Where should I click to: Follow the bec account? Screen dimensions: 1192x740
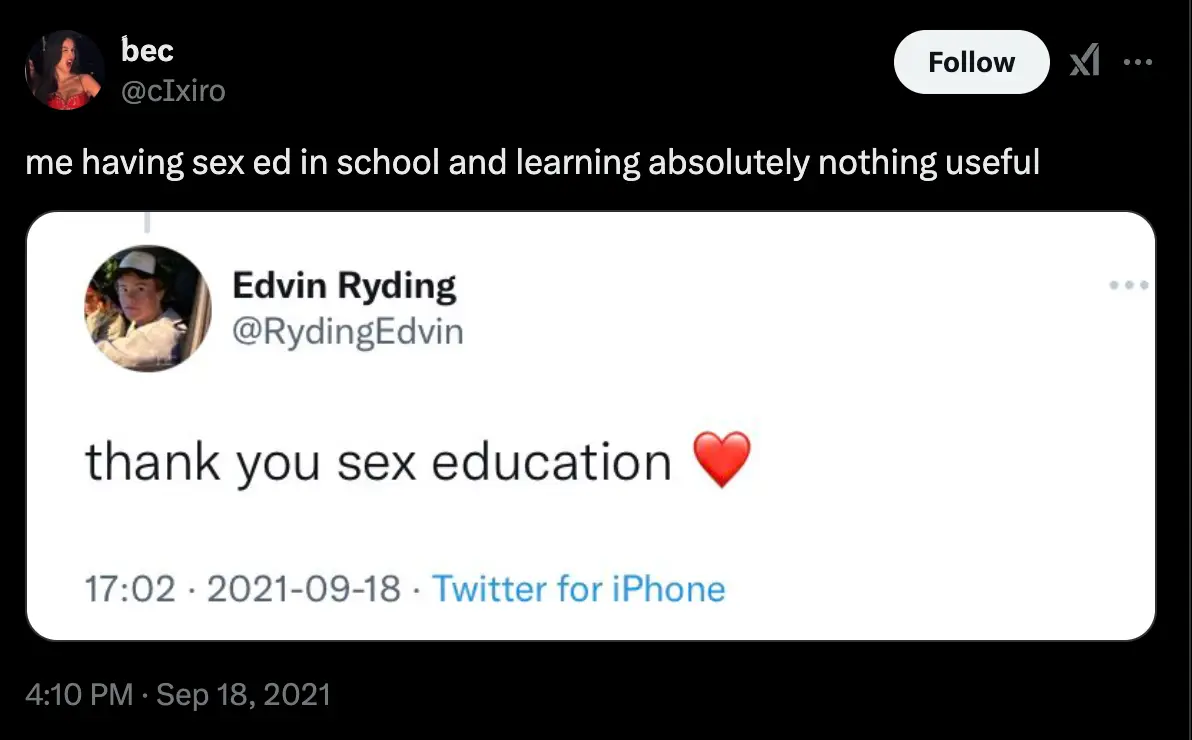[970, 63]
